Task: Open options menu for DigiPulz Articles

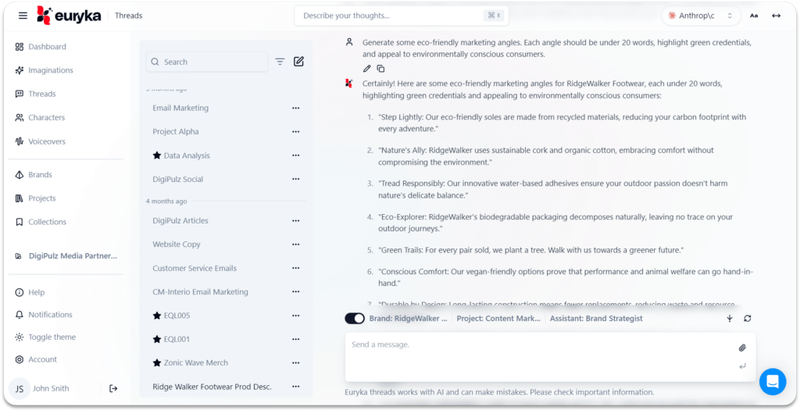Action: coord(295,220)
